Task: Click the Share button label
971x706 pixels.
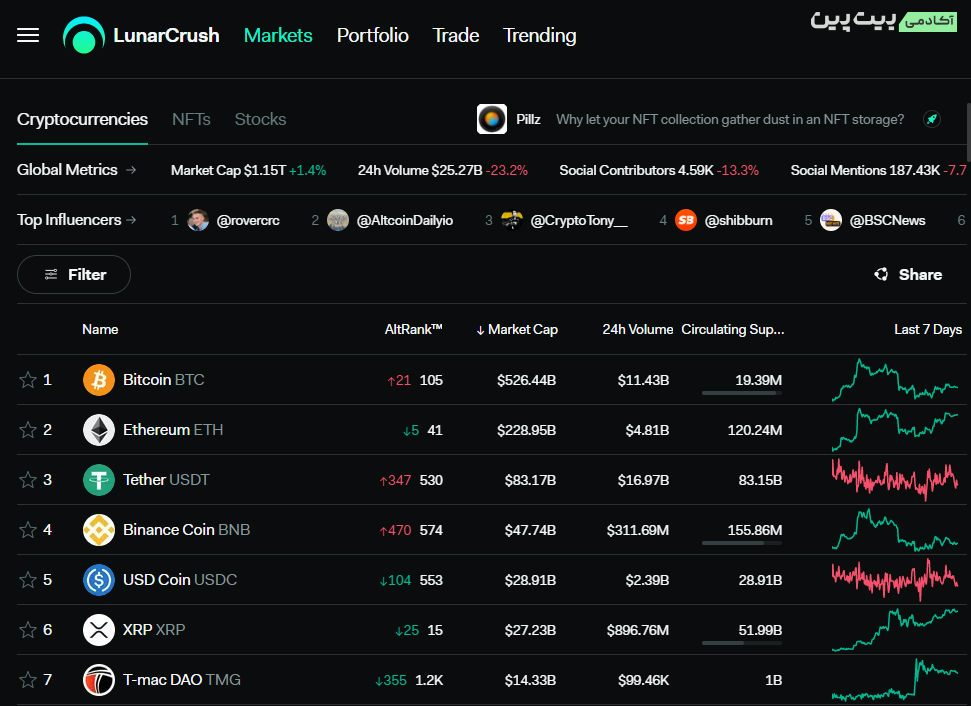Action: [920, 274]
